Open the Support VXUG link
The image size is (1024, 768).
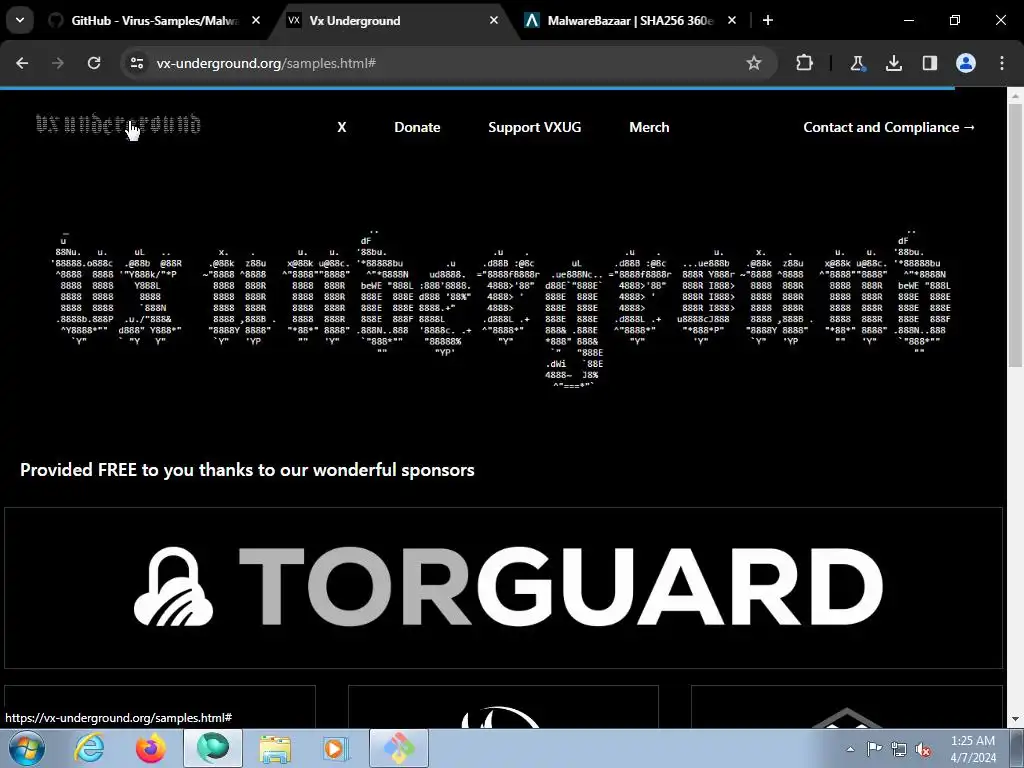coord(535,127)
